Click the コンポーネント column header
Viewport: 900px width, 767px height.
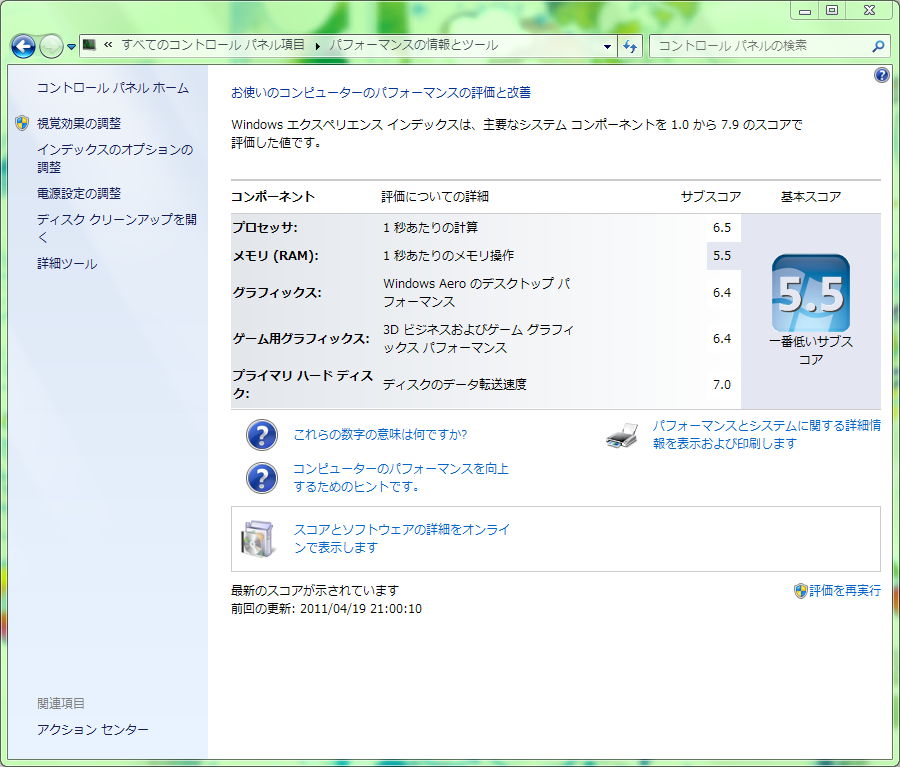[273, 197]
